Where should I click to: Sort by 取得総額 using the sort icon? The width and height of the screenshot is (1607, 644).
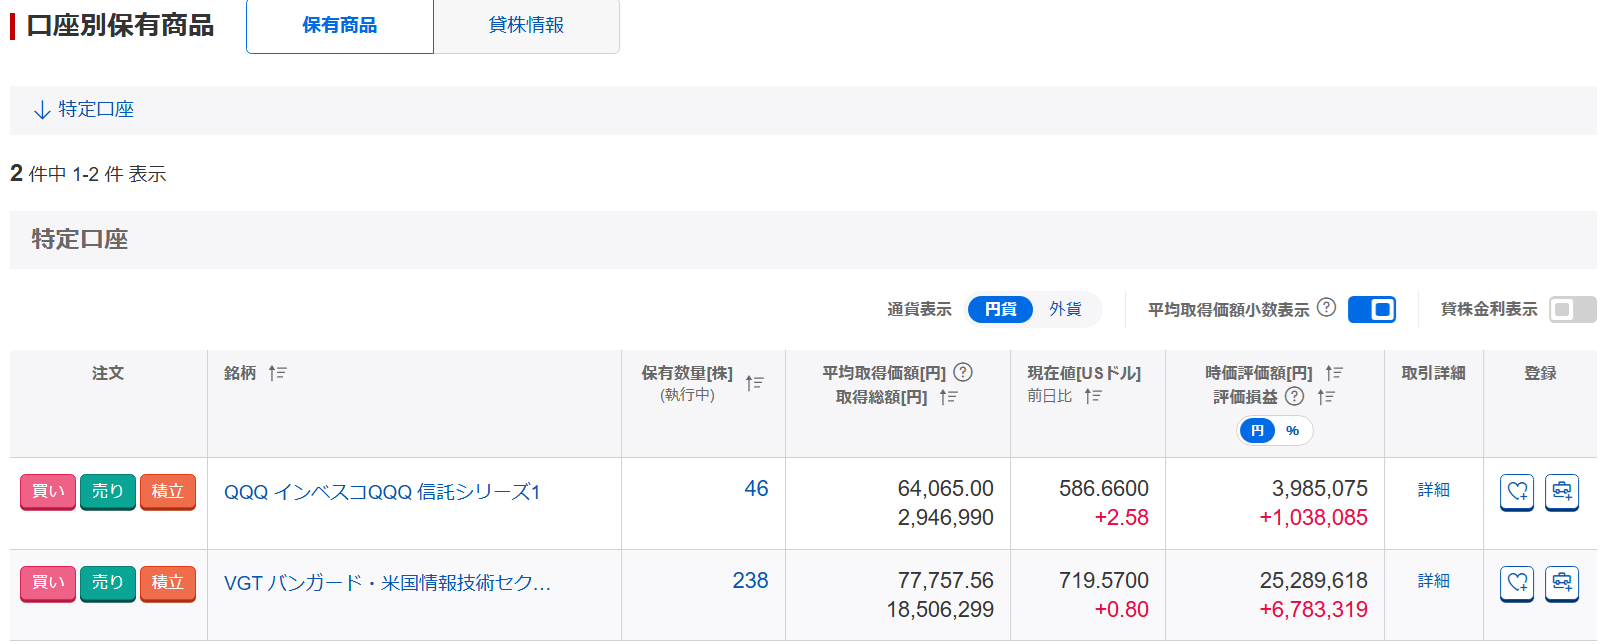pos(948,397)
